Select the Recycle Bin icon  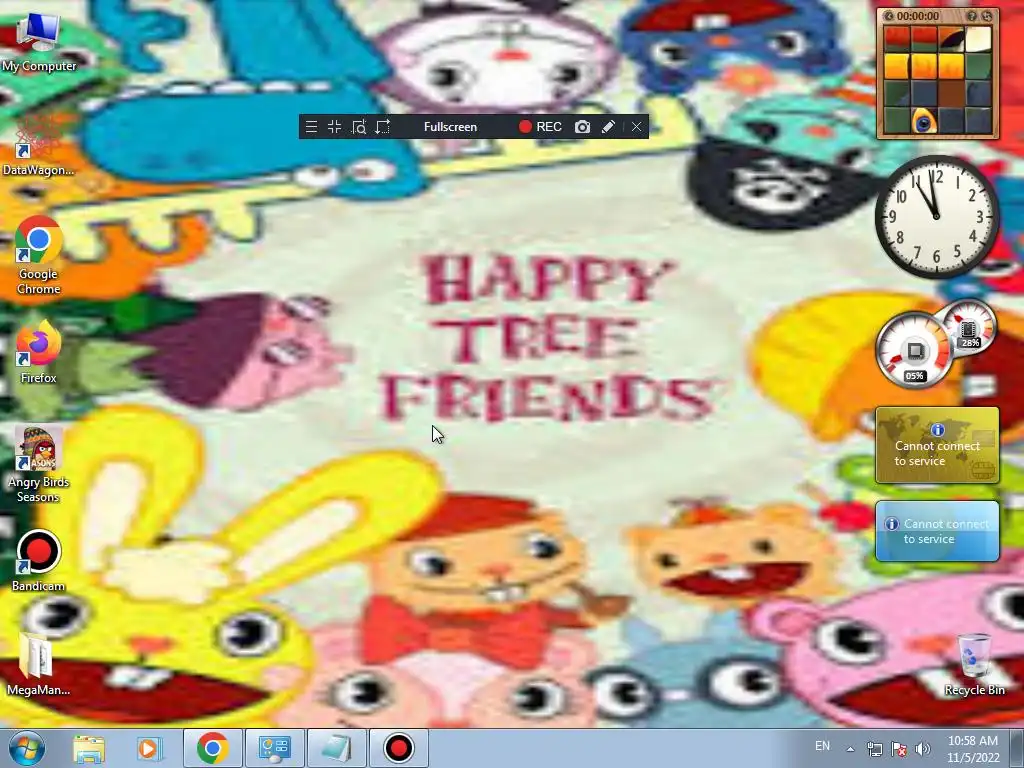click(974, 664)
